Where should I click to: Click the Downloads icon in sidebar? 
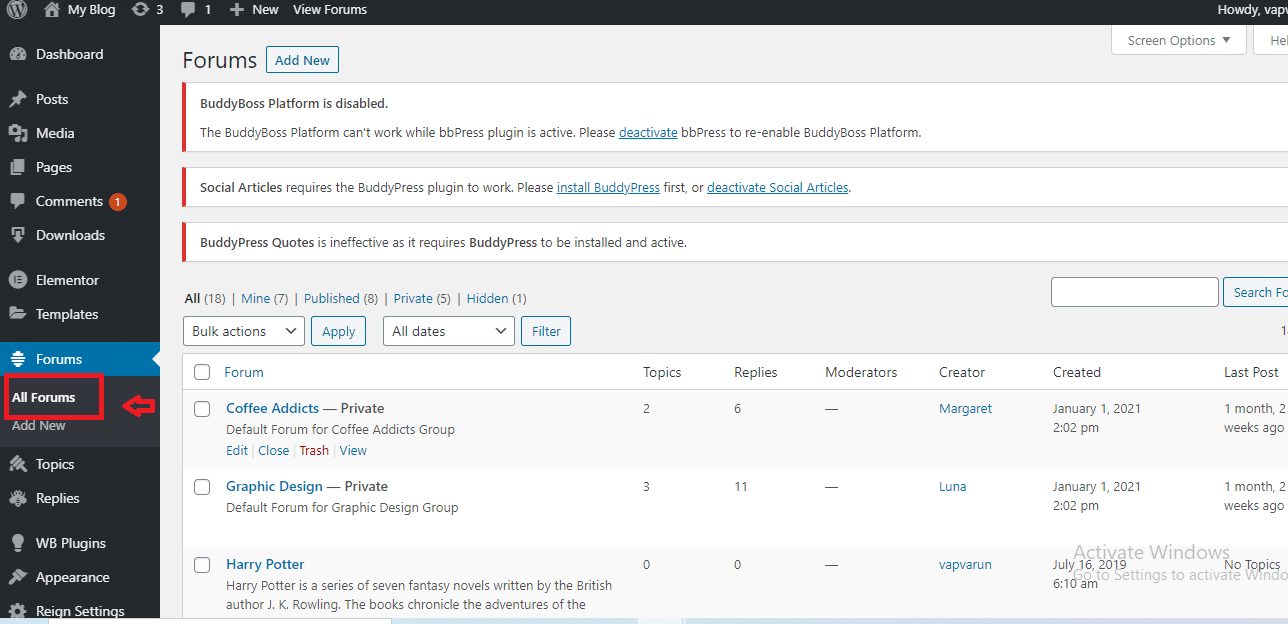[18, 235]
